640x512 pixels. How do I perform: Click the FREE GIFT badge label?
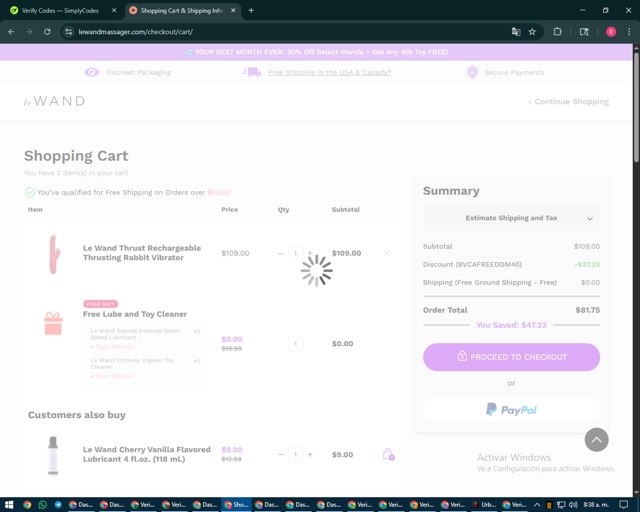100,304
